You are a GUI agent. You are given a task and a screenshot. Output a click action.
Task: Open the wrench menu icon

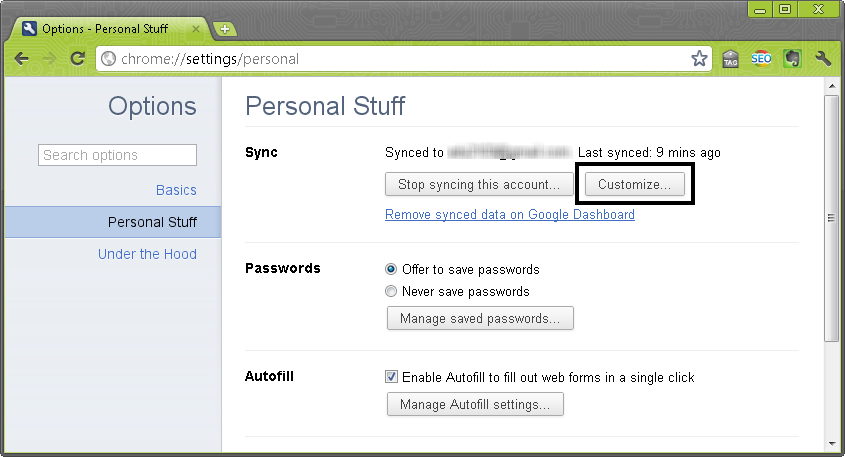823,58
